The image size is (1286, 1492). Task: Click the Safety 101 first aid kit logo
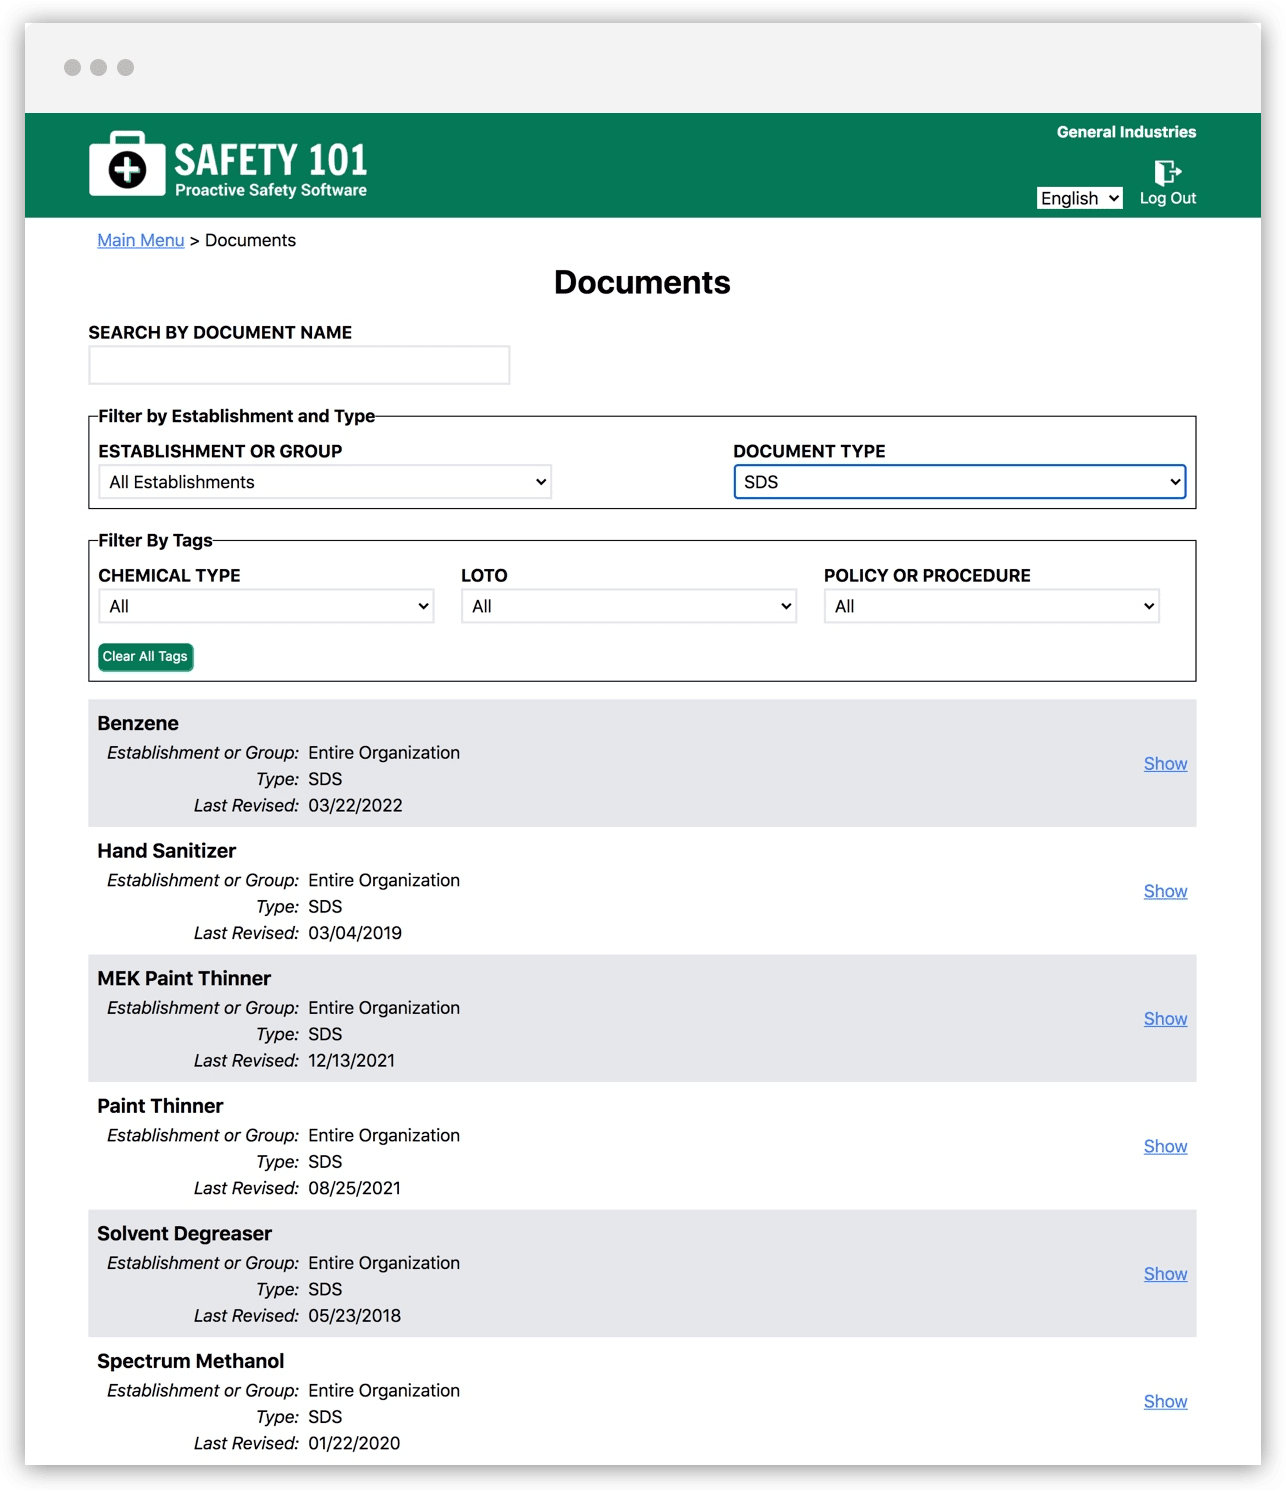126,164
